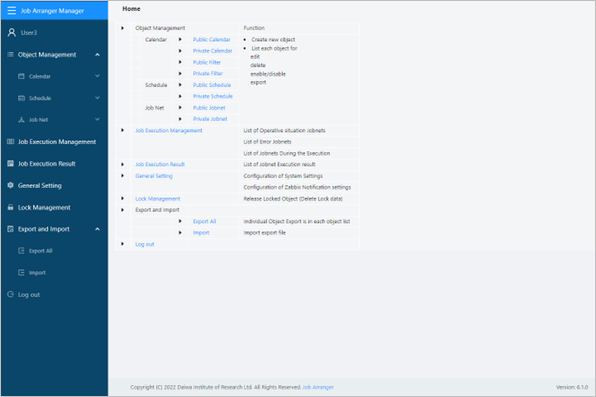Click the Import icon in sidebar
Viewport: 596px width, 397px height.
[21, 273]
